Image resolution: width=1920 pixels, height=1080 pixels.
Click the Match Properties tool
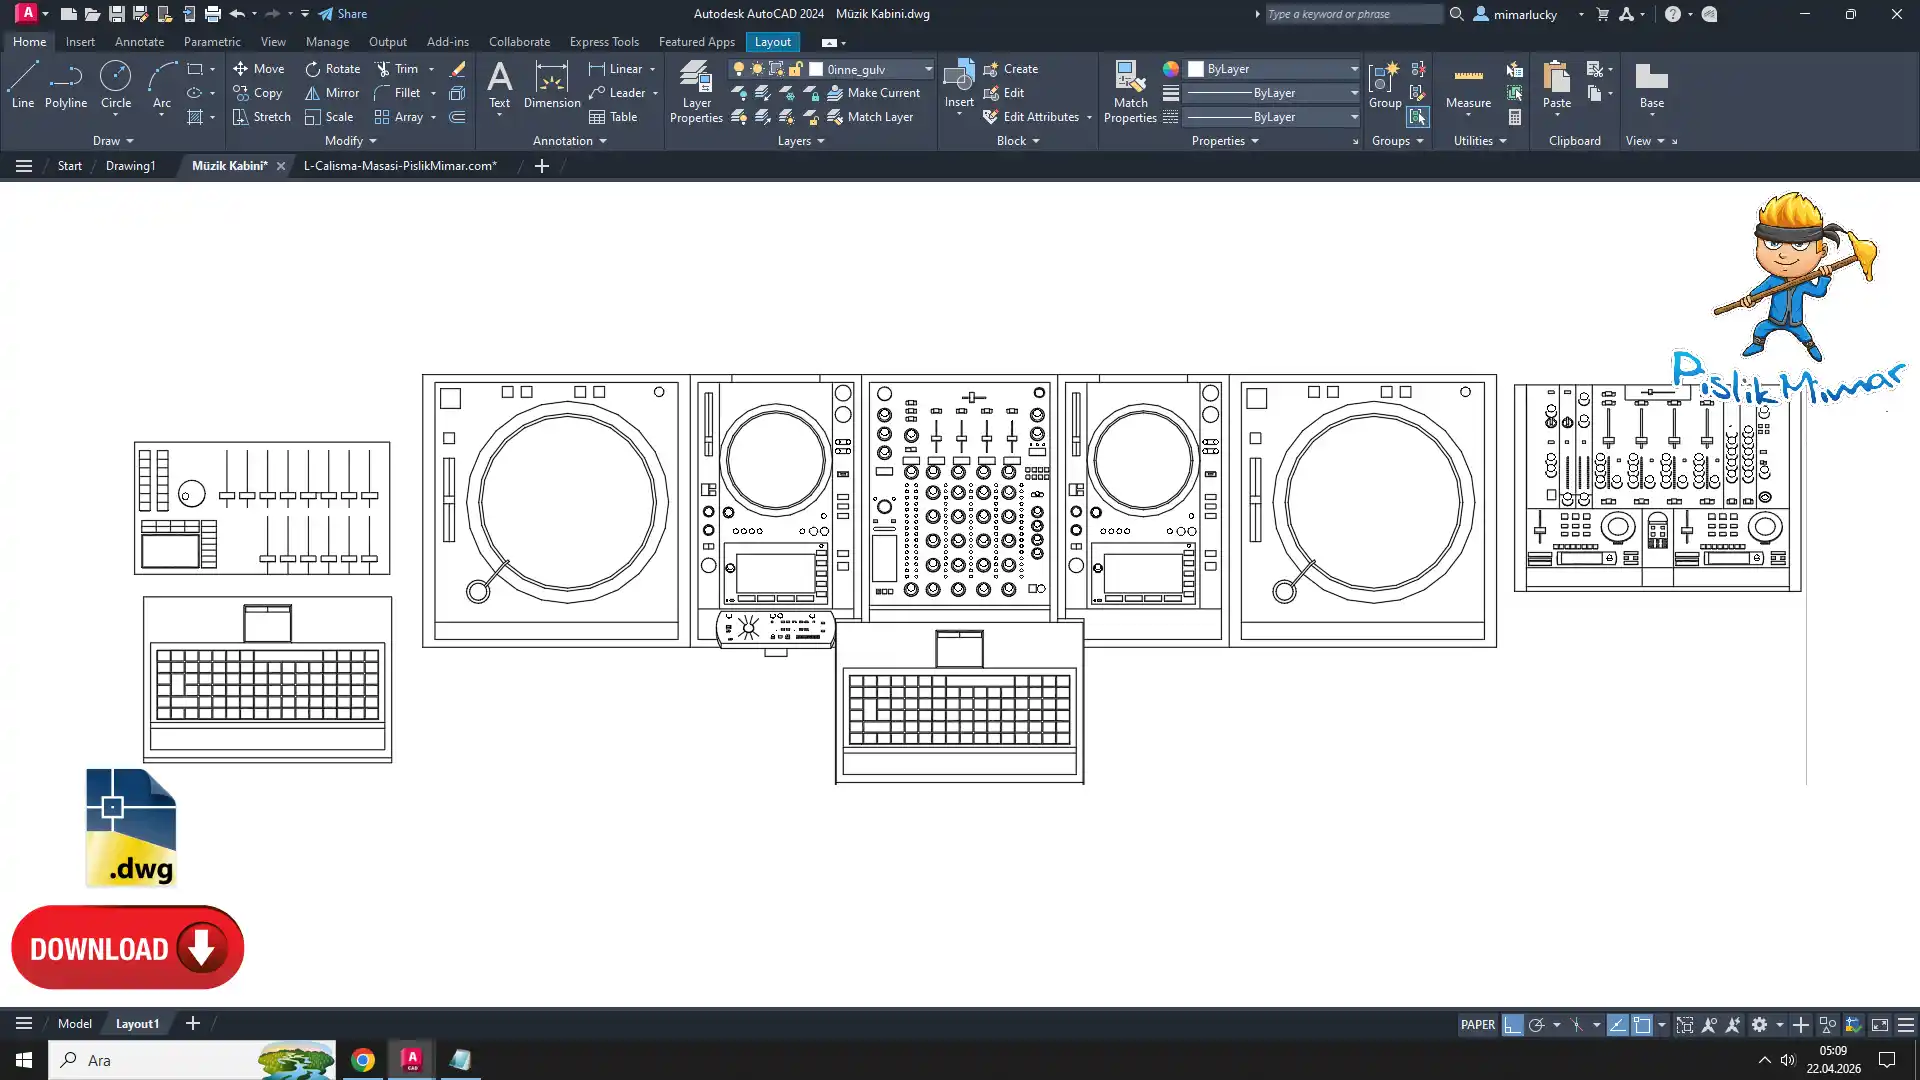(1130, 91)
